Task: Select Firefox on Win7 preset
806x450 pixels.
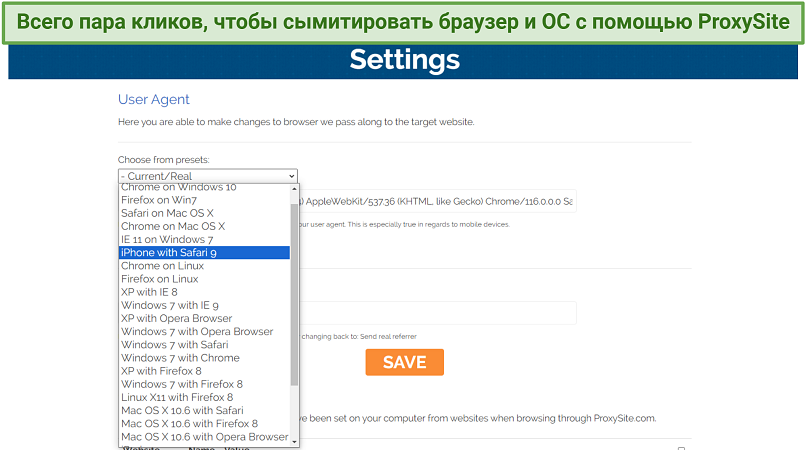Action: [205, 200]
